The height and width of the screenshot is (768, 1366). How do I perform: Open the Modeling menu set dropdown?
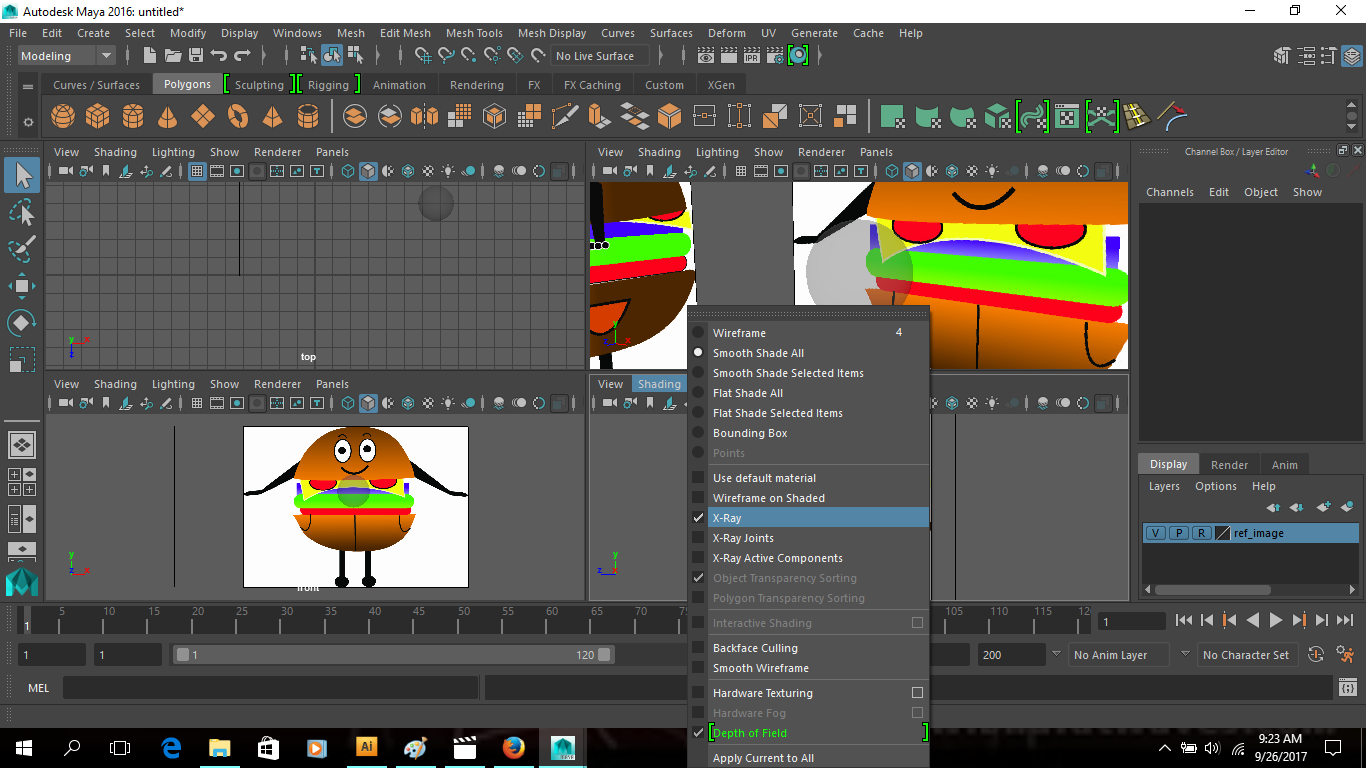pos(67,56)
